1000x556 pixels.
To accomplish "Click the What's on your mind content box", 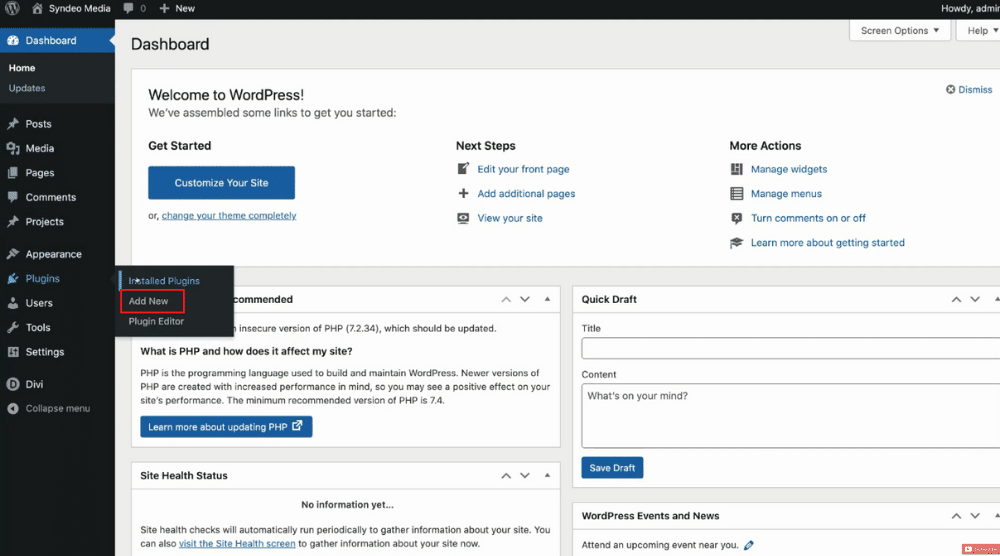I will tap(790, 416).
